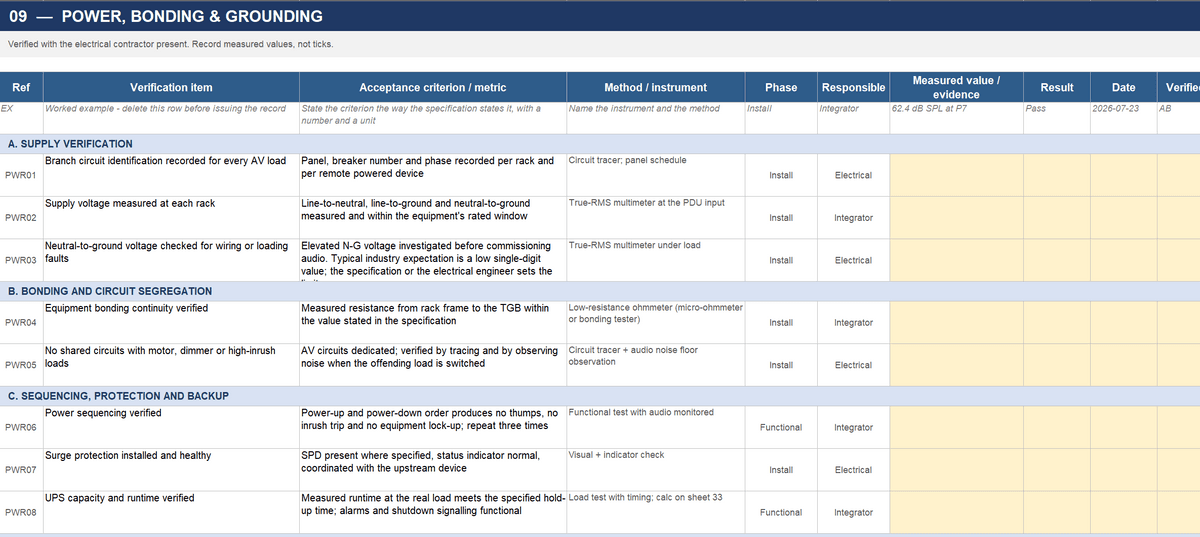This screenshot has width=1200, height=537.
Task: Select the example result 'Pass' cell
Action: pos(1056,118)
